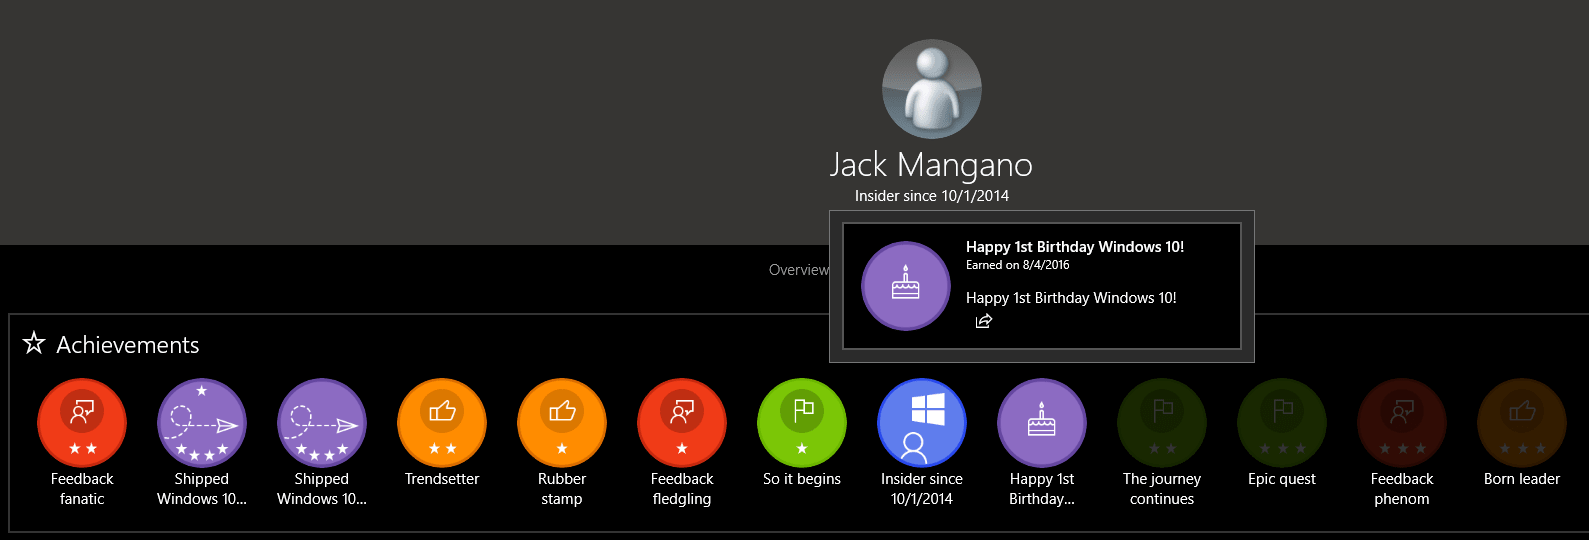Image resolution: width=1589 pixels, height=540 pixels.
Task: Open the locked The journey continues badge
Action: pos(1162,423)
